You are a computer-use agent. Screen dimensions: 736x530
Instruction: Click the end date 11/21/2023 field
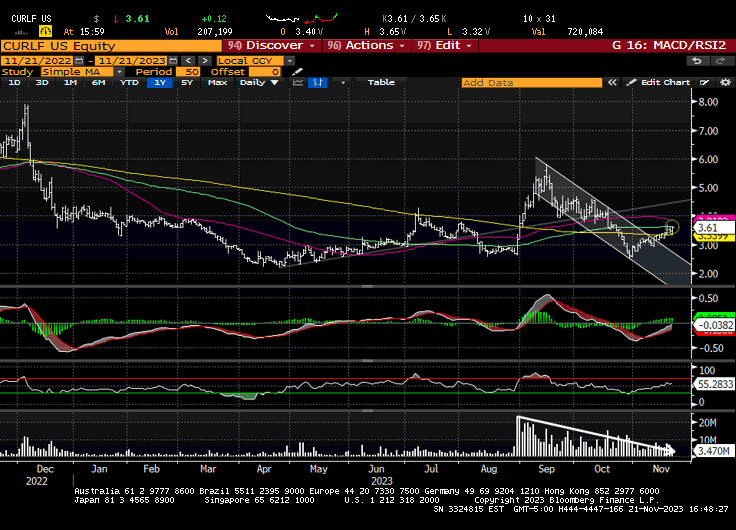pyautogui.click(x=132, y=61)
